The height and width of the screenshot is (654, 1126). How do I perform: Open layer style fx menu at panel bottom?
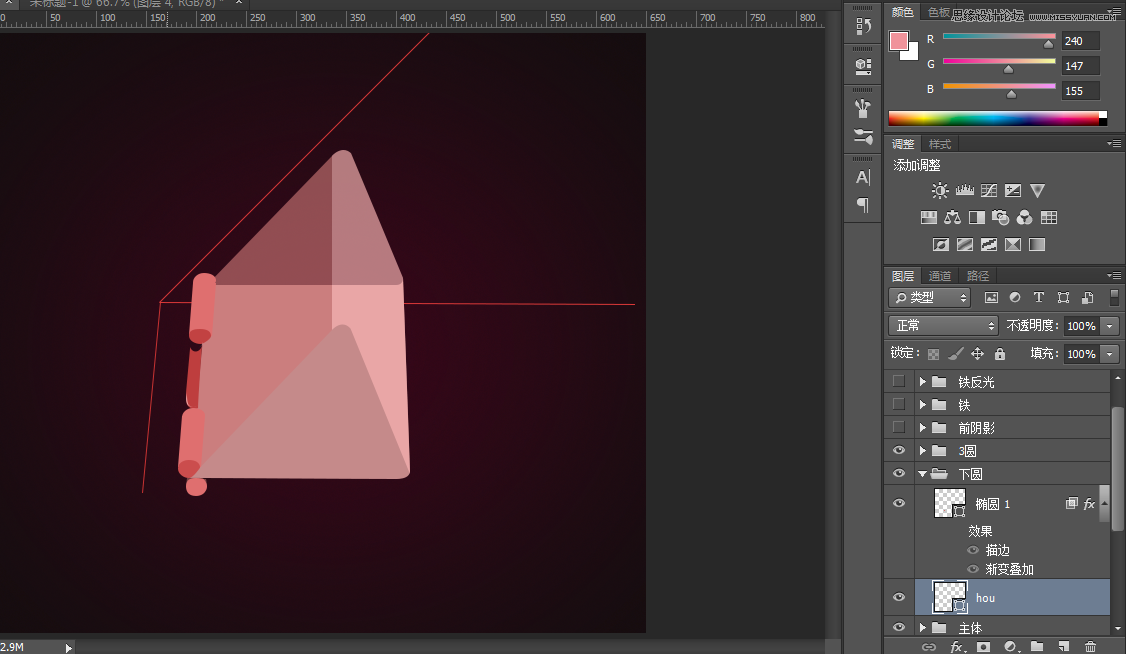[x=957, y=647]
